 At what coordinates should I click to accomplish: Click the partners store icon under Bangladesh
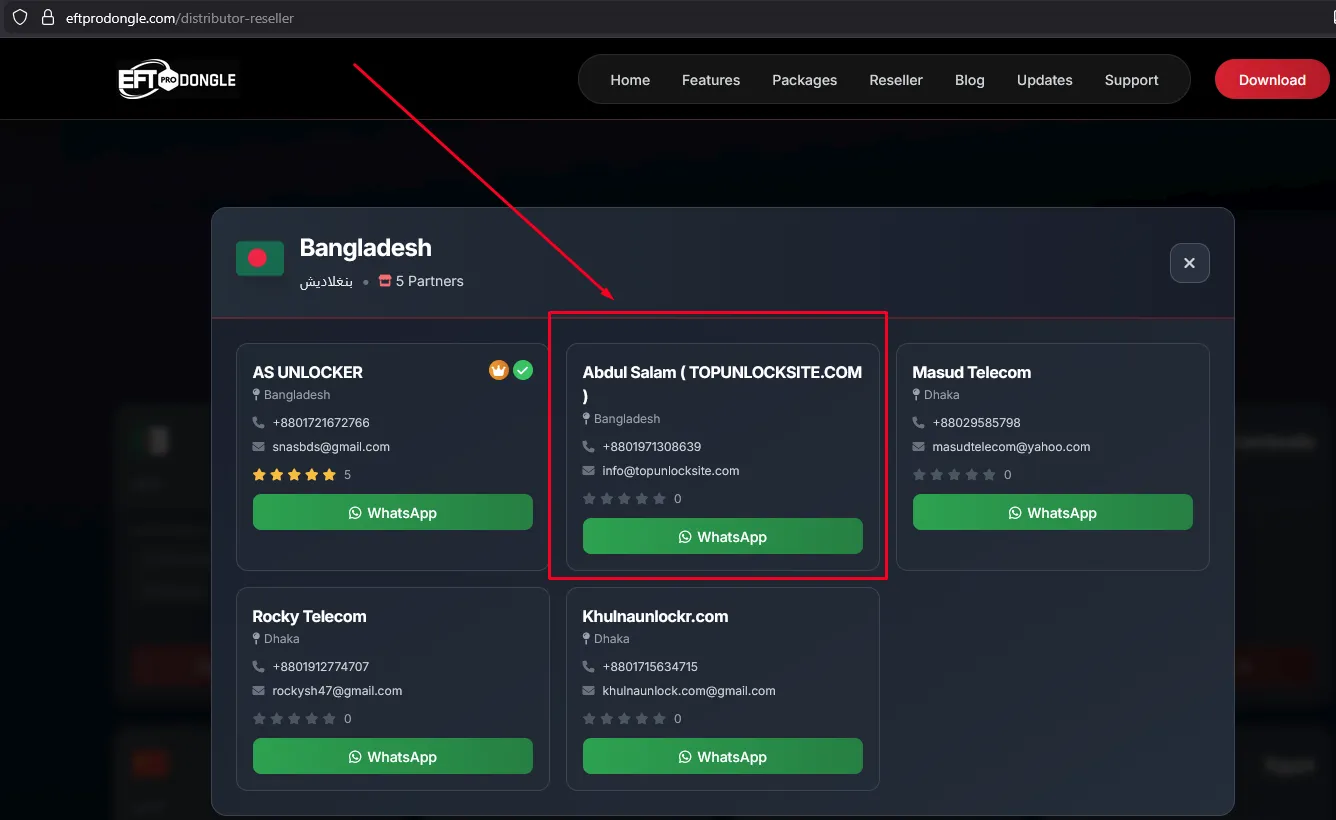tap(385, 281)
